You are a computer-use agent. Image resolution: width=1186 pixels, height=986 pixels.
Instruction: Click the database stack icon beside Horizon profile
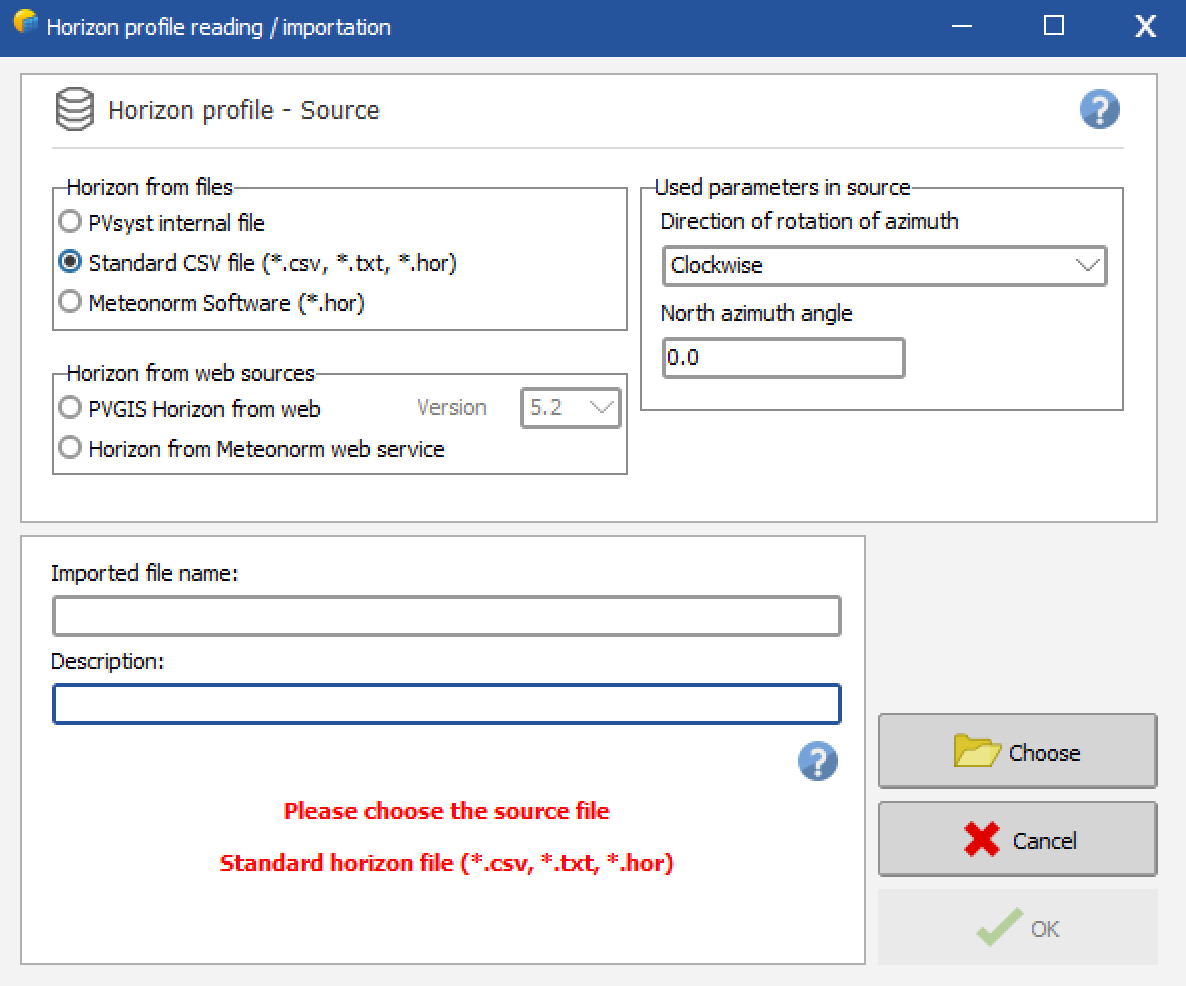click(75, 109)
